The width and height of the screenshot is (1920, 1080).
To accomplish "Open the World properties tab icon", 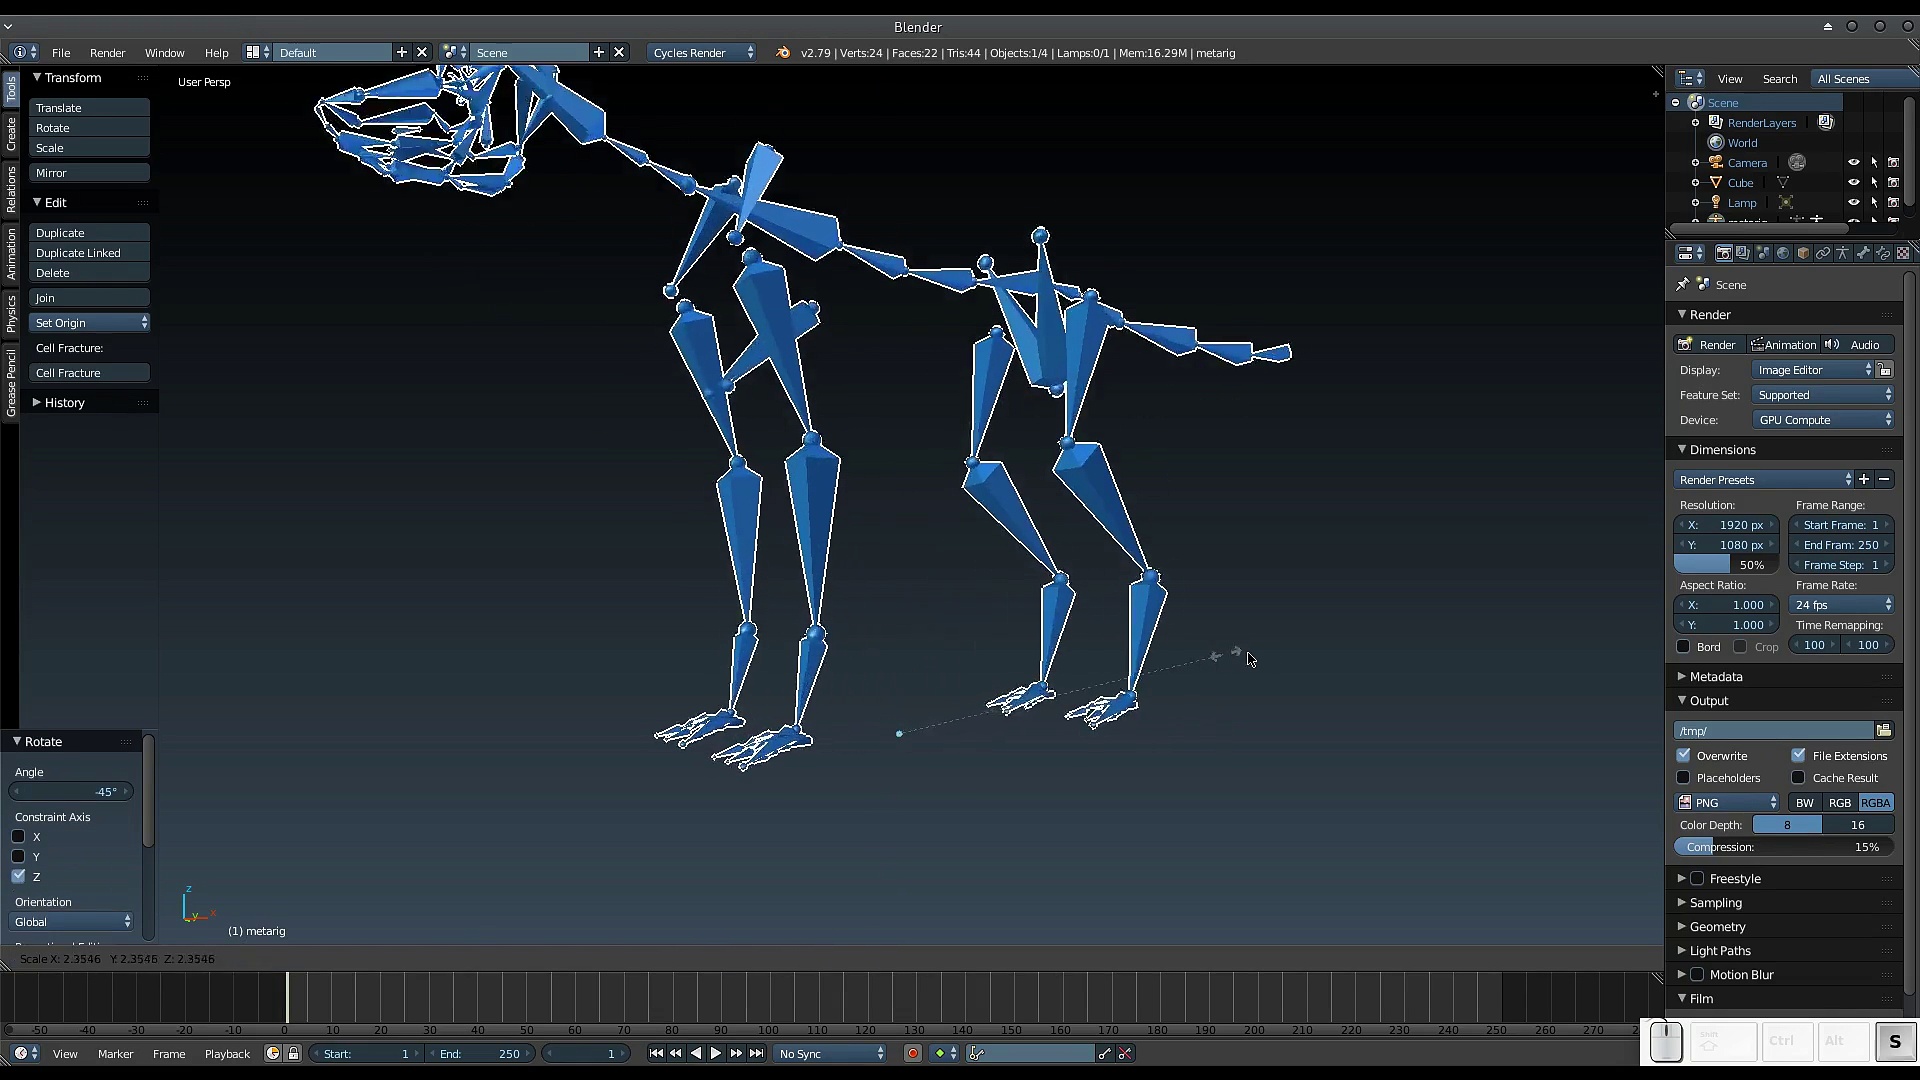I will pyautogui.click(x=1783, y=253).
